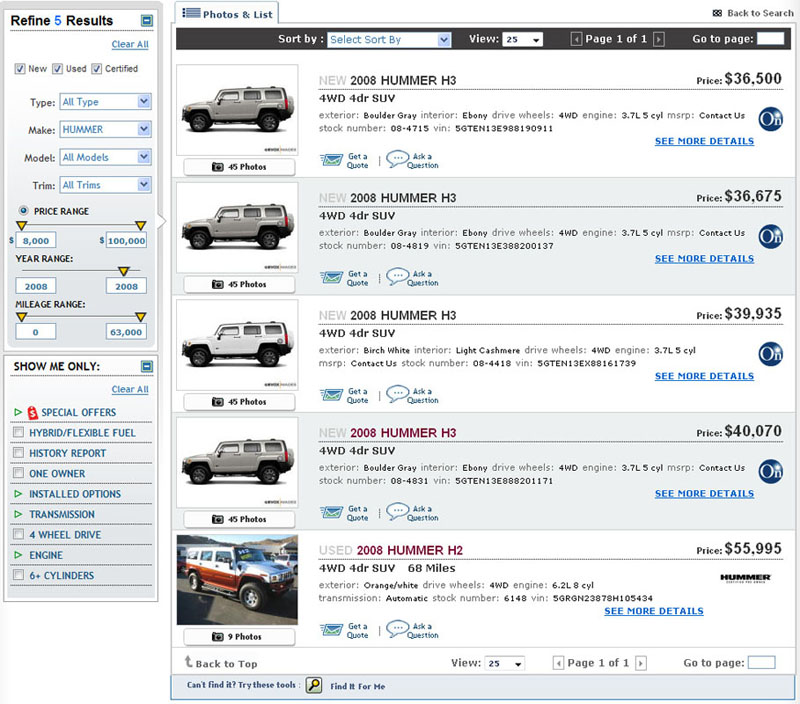Open the Model dropdown
The height and width of the screenshot is (704, 800).
106,157
